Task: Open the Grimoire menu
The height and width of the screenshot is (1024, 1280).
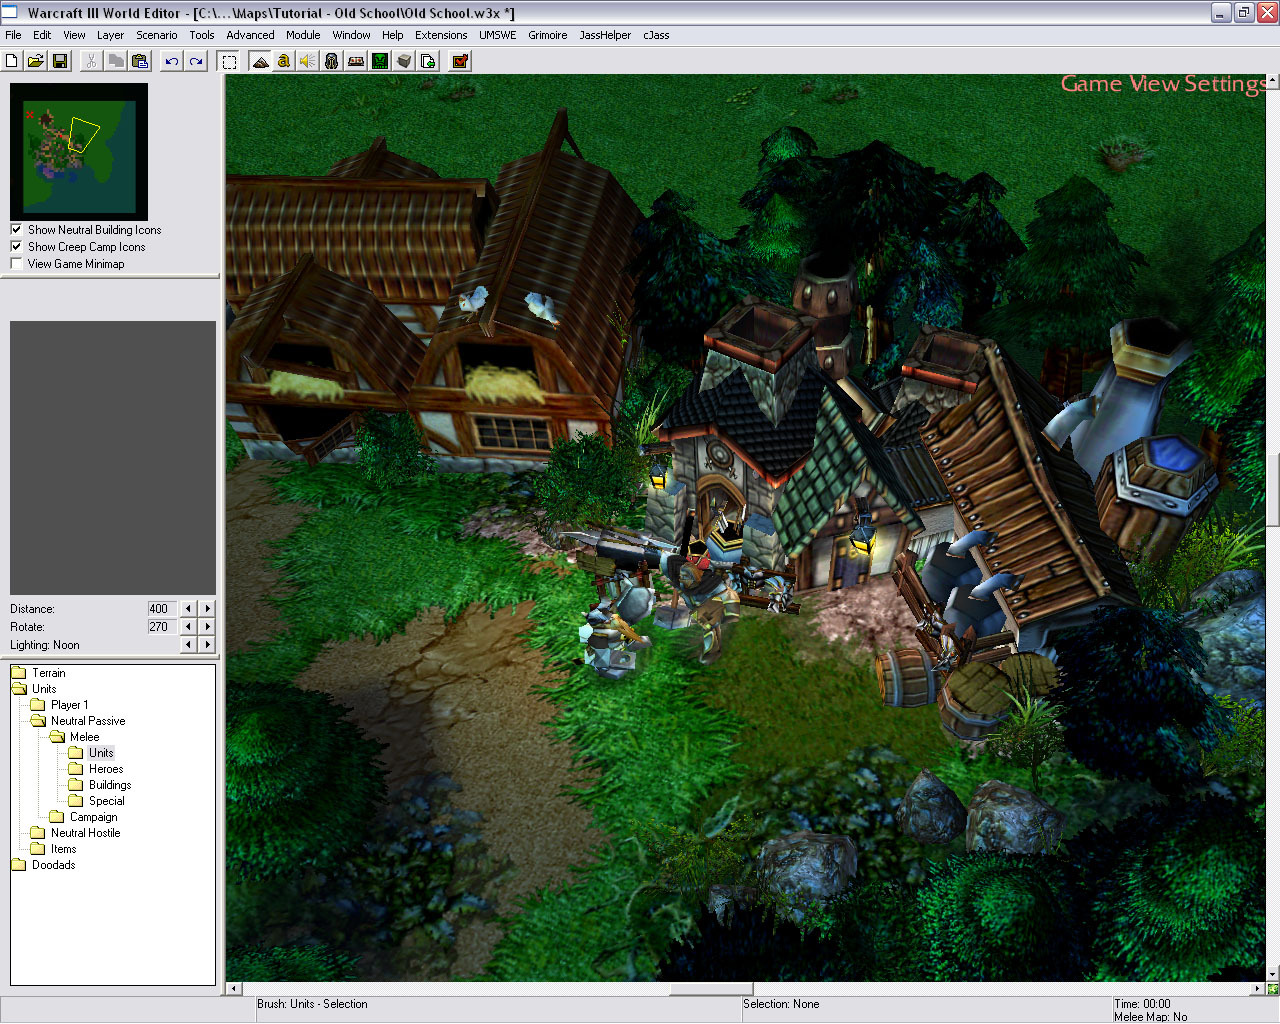Action: [548, 35]
